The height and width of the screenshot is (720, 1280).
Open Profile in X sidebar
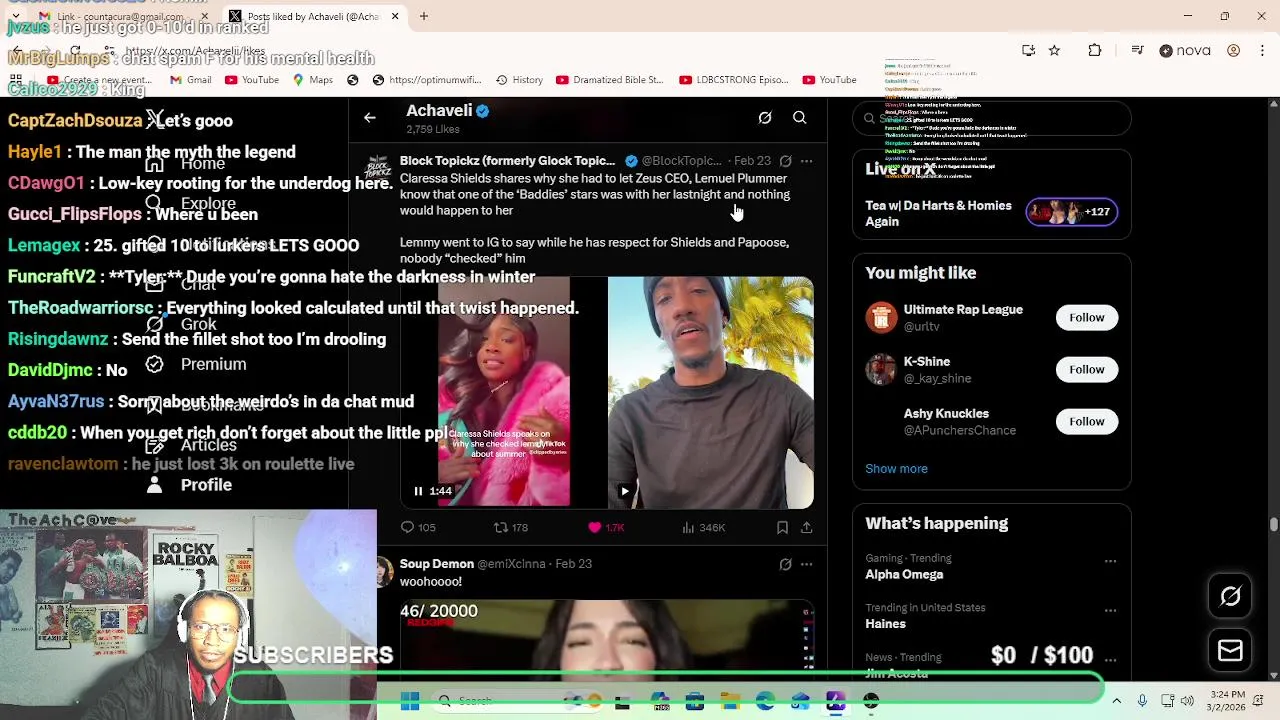click(189, 485)
